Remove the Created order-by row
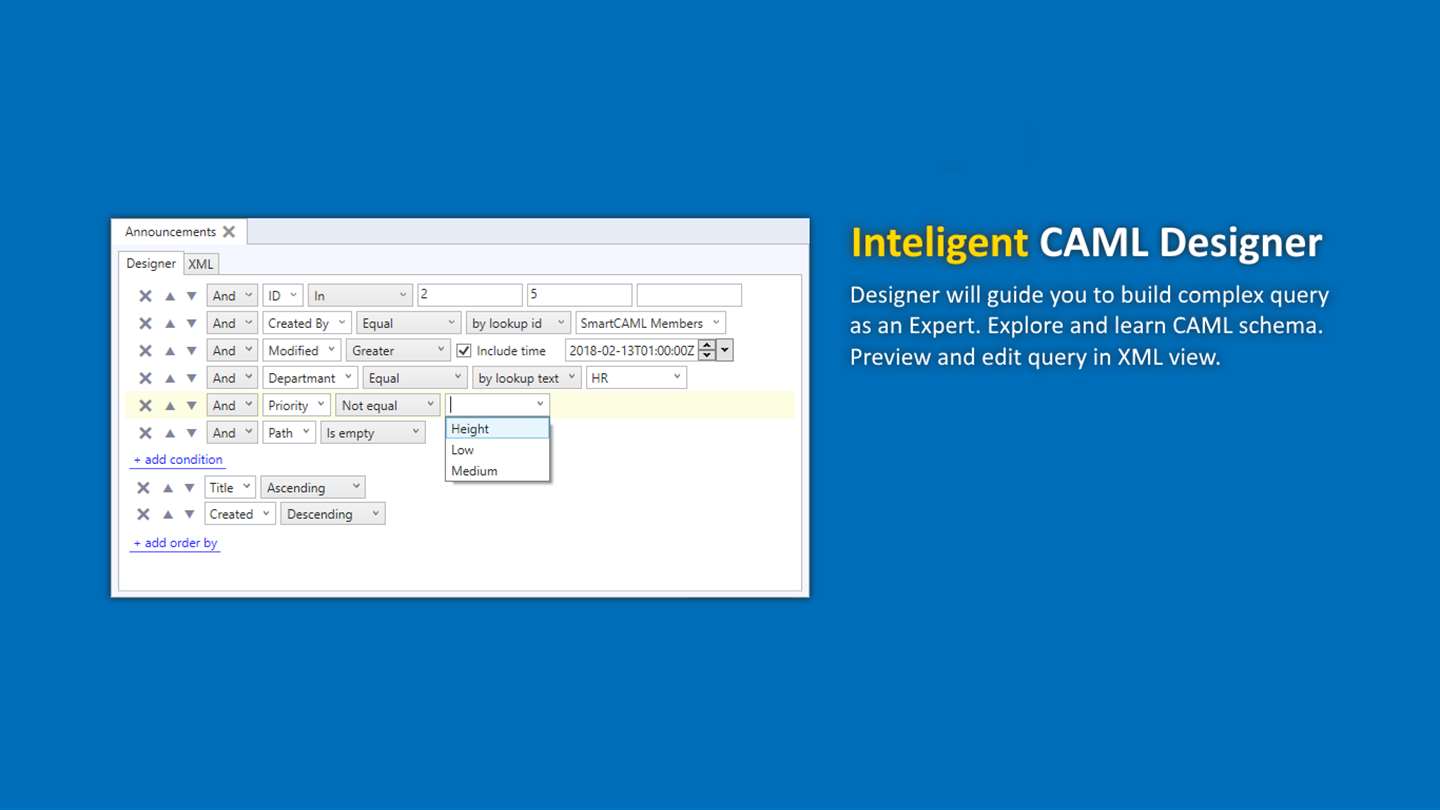The width and height of the screenshot is (1440, 810). pyautogui.click(x=143, y=514)
